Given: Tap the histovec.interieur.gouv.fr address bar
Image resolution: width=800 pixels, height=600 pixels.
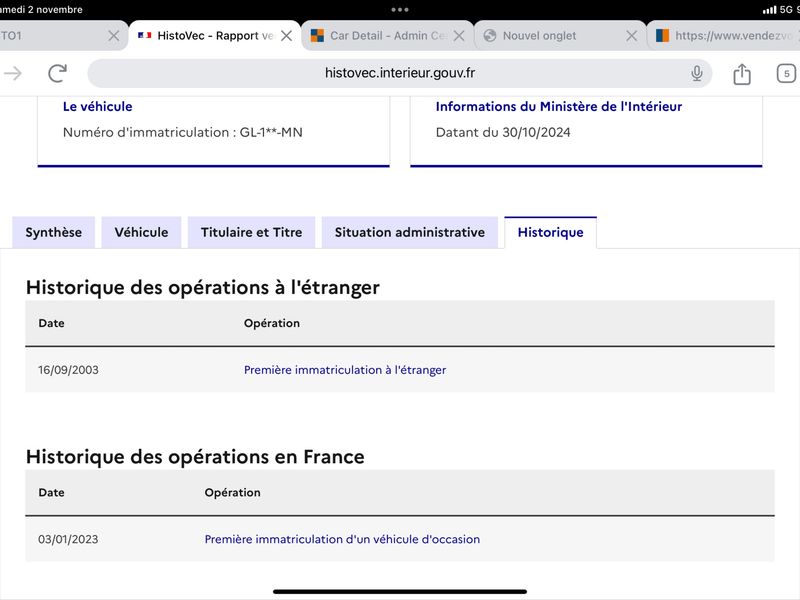Looking at the screenshot, I should point(399,73).
